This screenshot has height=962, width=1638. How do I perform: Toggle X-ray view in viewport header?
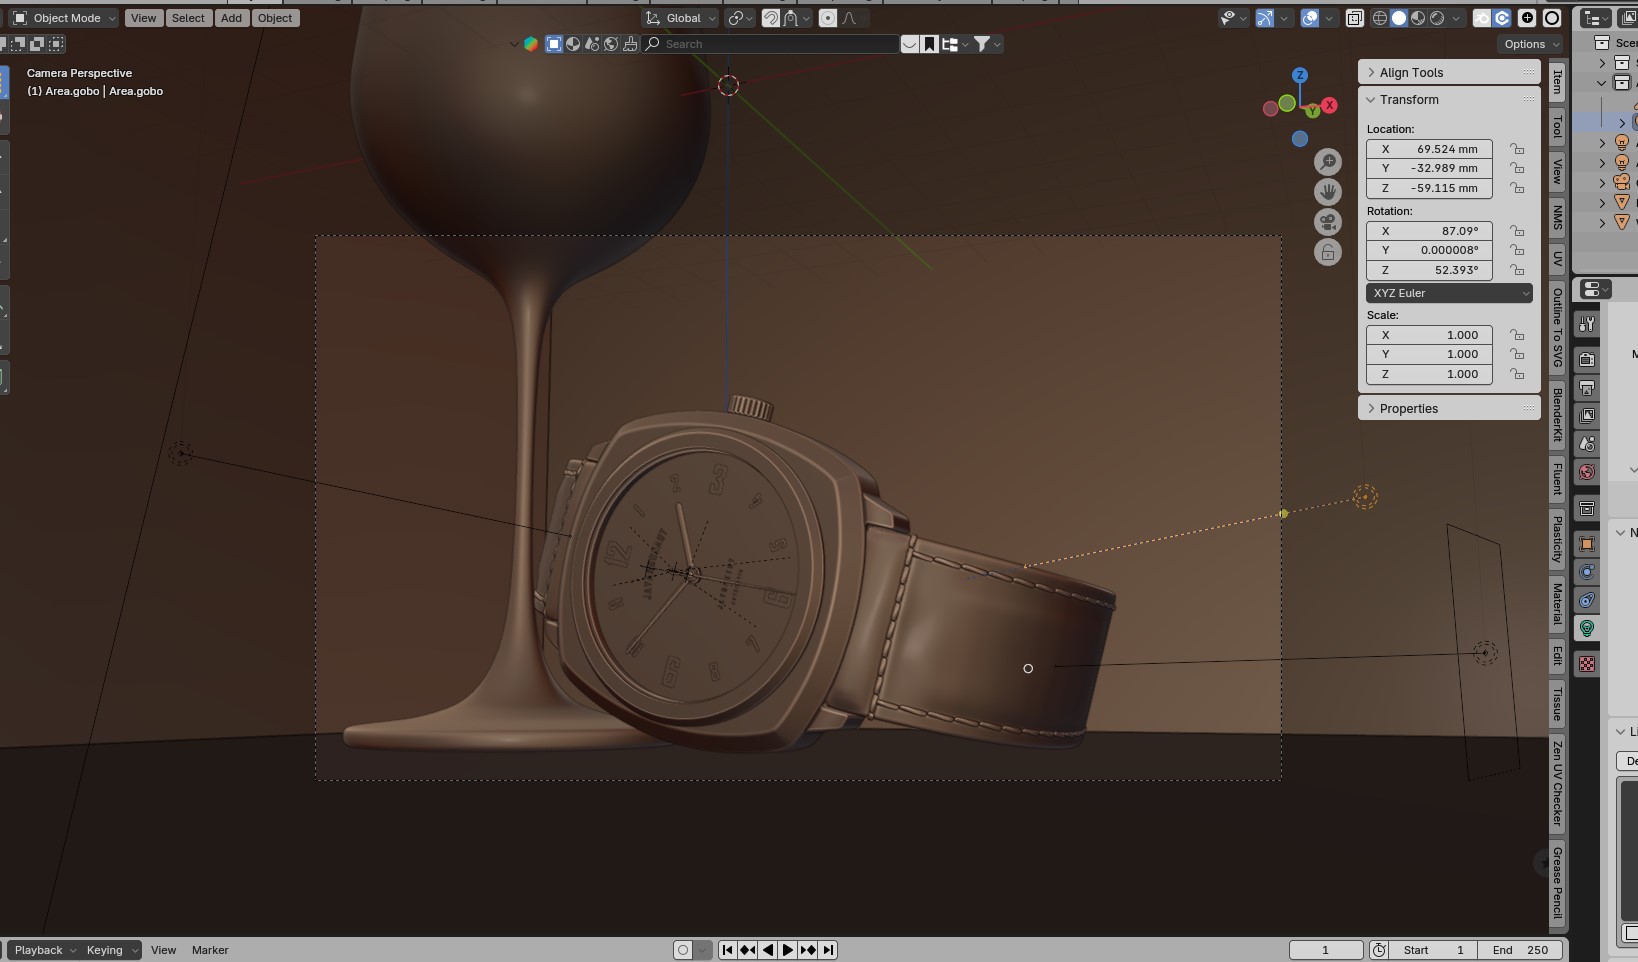[1354, 18]
